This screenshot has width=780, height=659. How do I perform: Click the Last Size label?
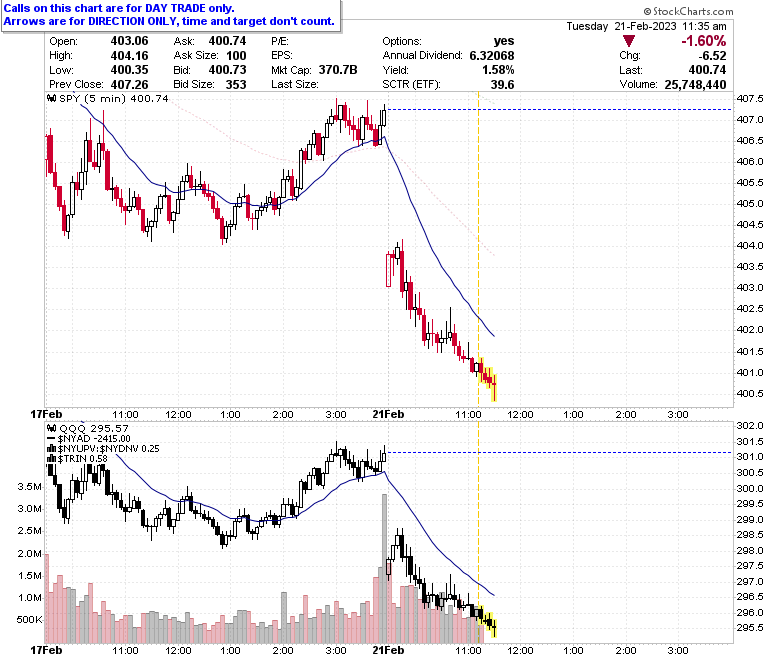click(294, 85)
